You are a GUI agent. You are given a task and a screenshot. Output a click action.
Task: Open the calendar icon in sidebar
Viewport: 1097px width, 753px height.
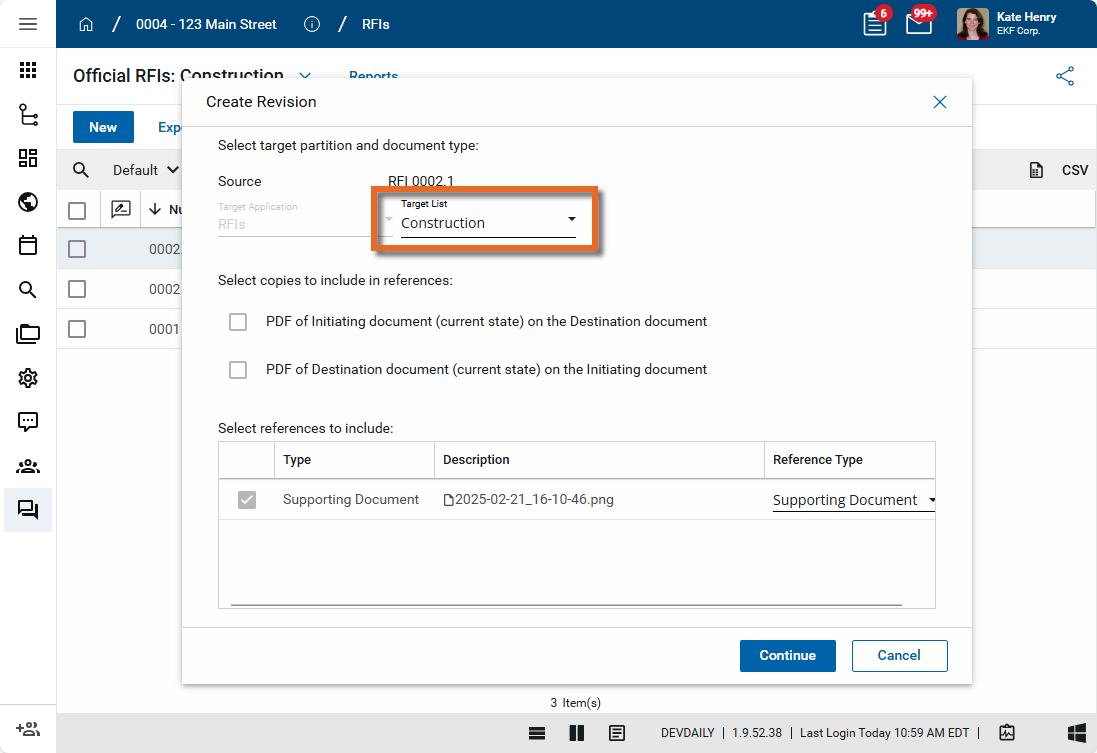28,245
